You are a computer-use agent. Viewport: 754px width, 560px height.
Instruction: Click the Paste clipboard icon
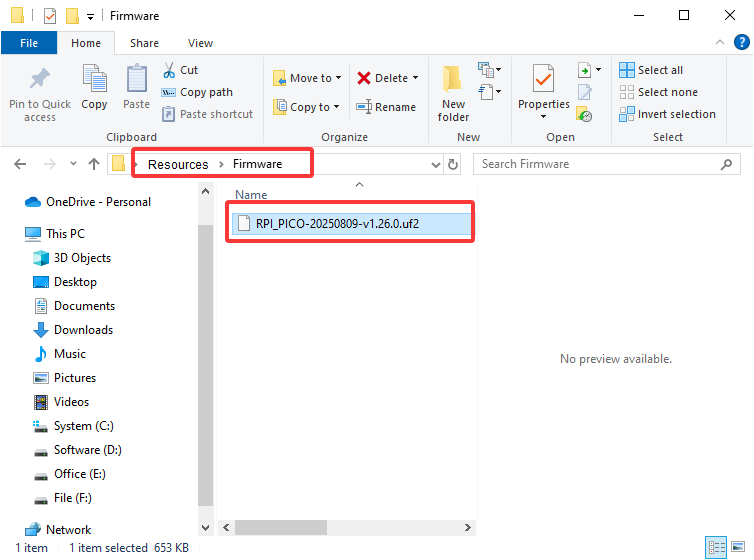[x=137, y=78]
